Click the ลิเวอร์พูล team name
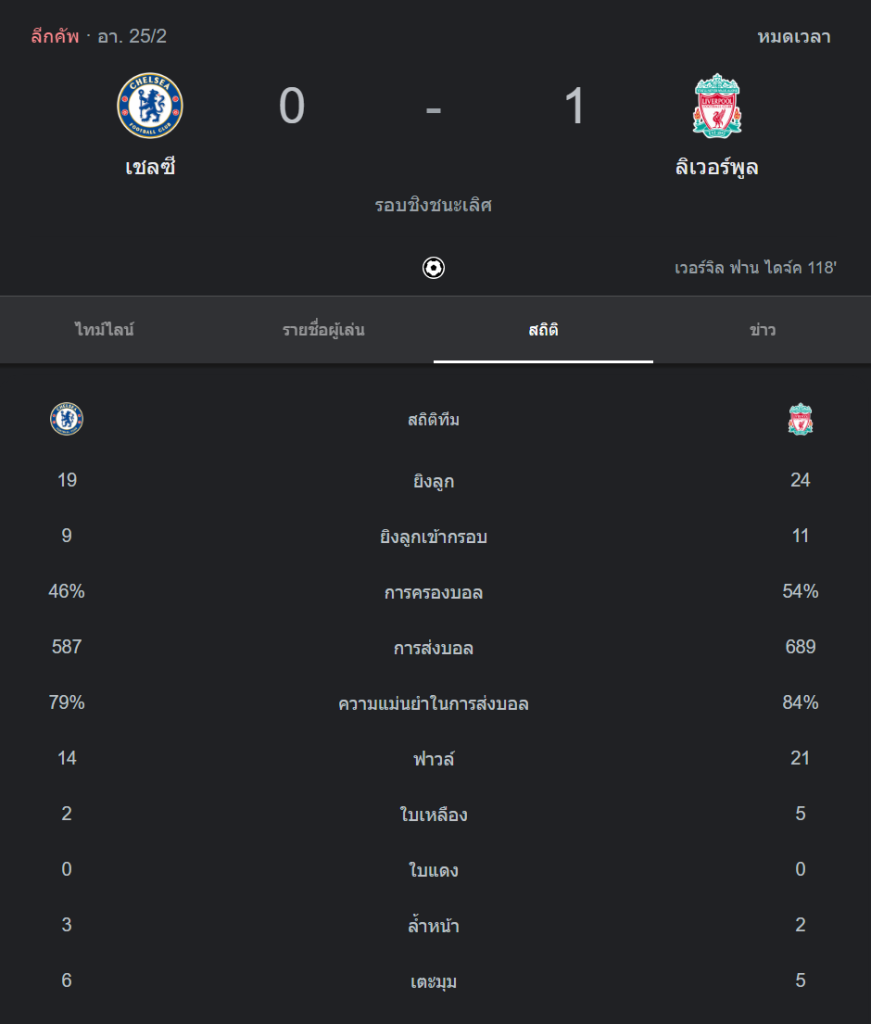This screenshot has width=871, height=1024. point(717,167)
